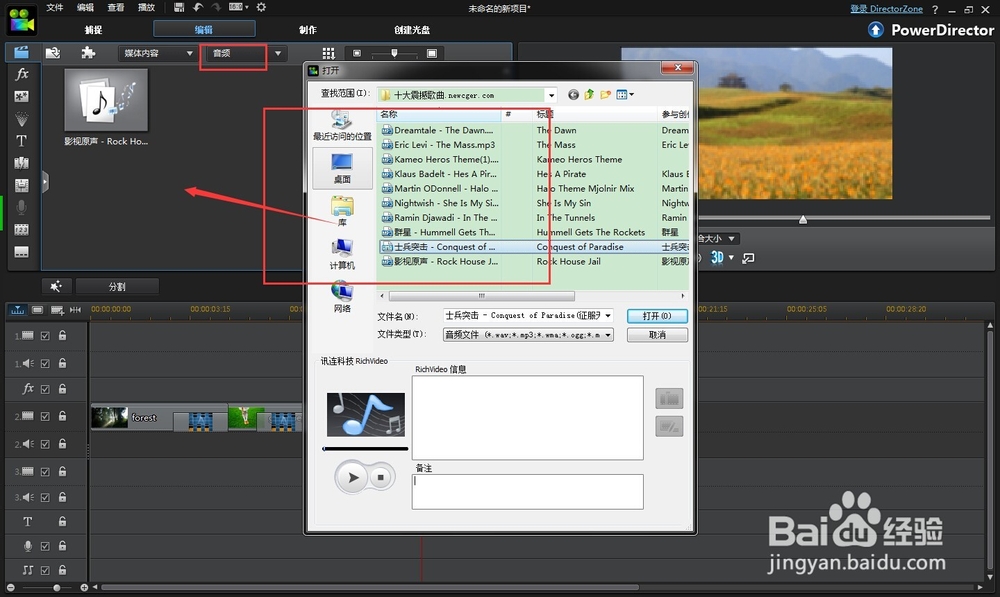The height and width of the screenshot is (597, 1000).
Task: Click the settings gear in title bar
Action: coord(261,7)
